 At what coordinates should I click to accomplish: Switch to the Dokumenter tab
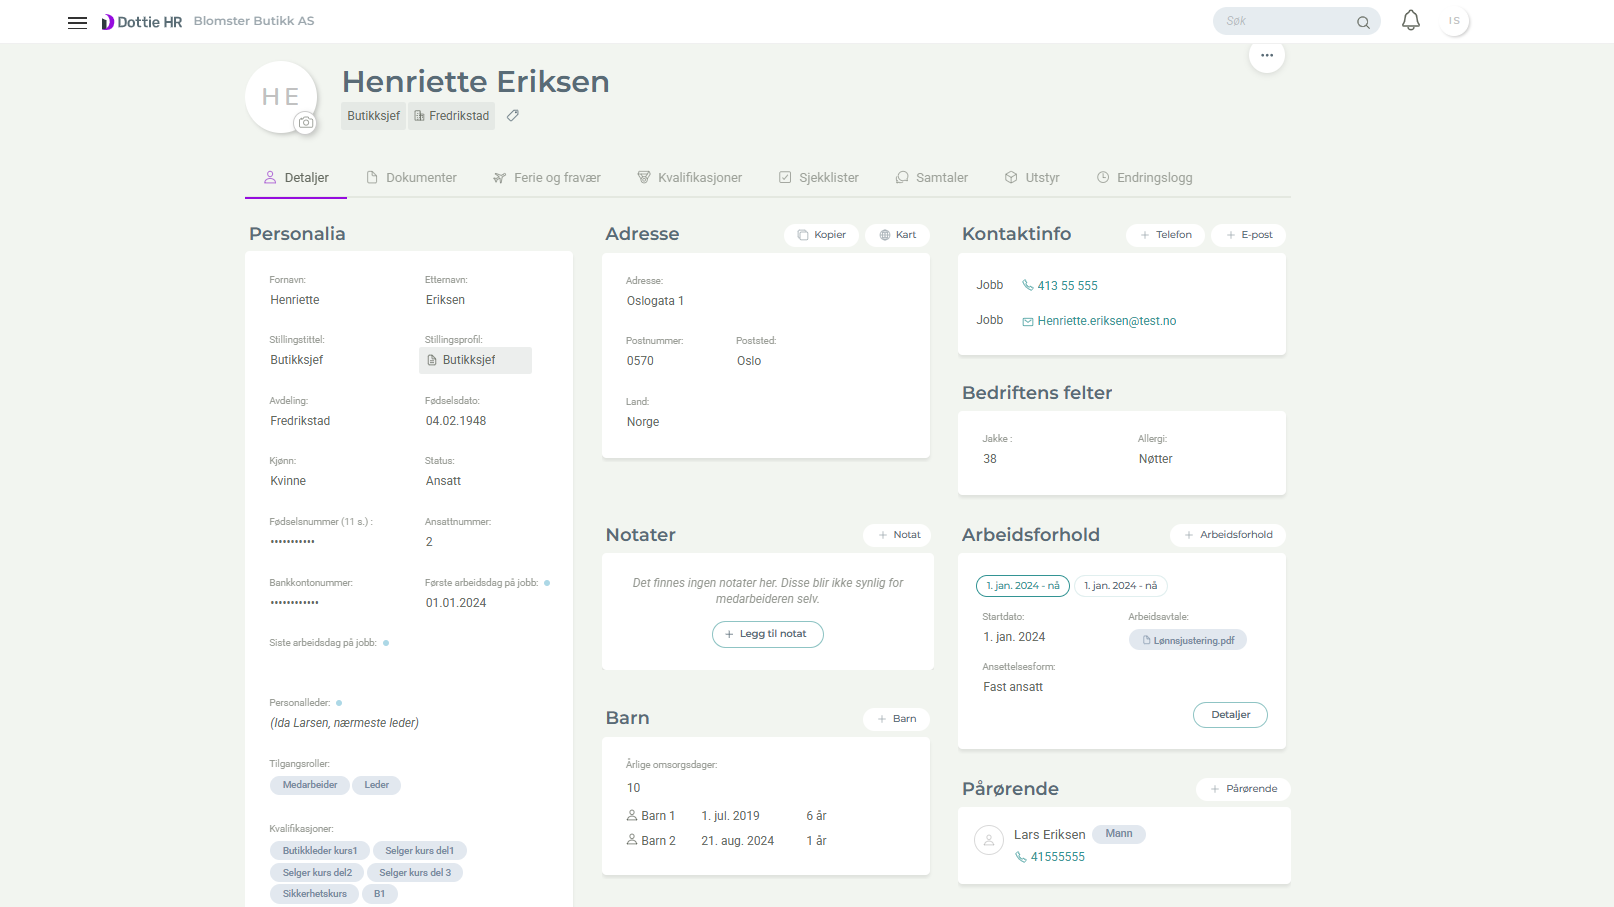point(421,177)
